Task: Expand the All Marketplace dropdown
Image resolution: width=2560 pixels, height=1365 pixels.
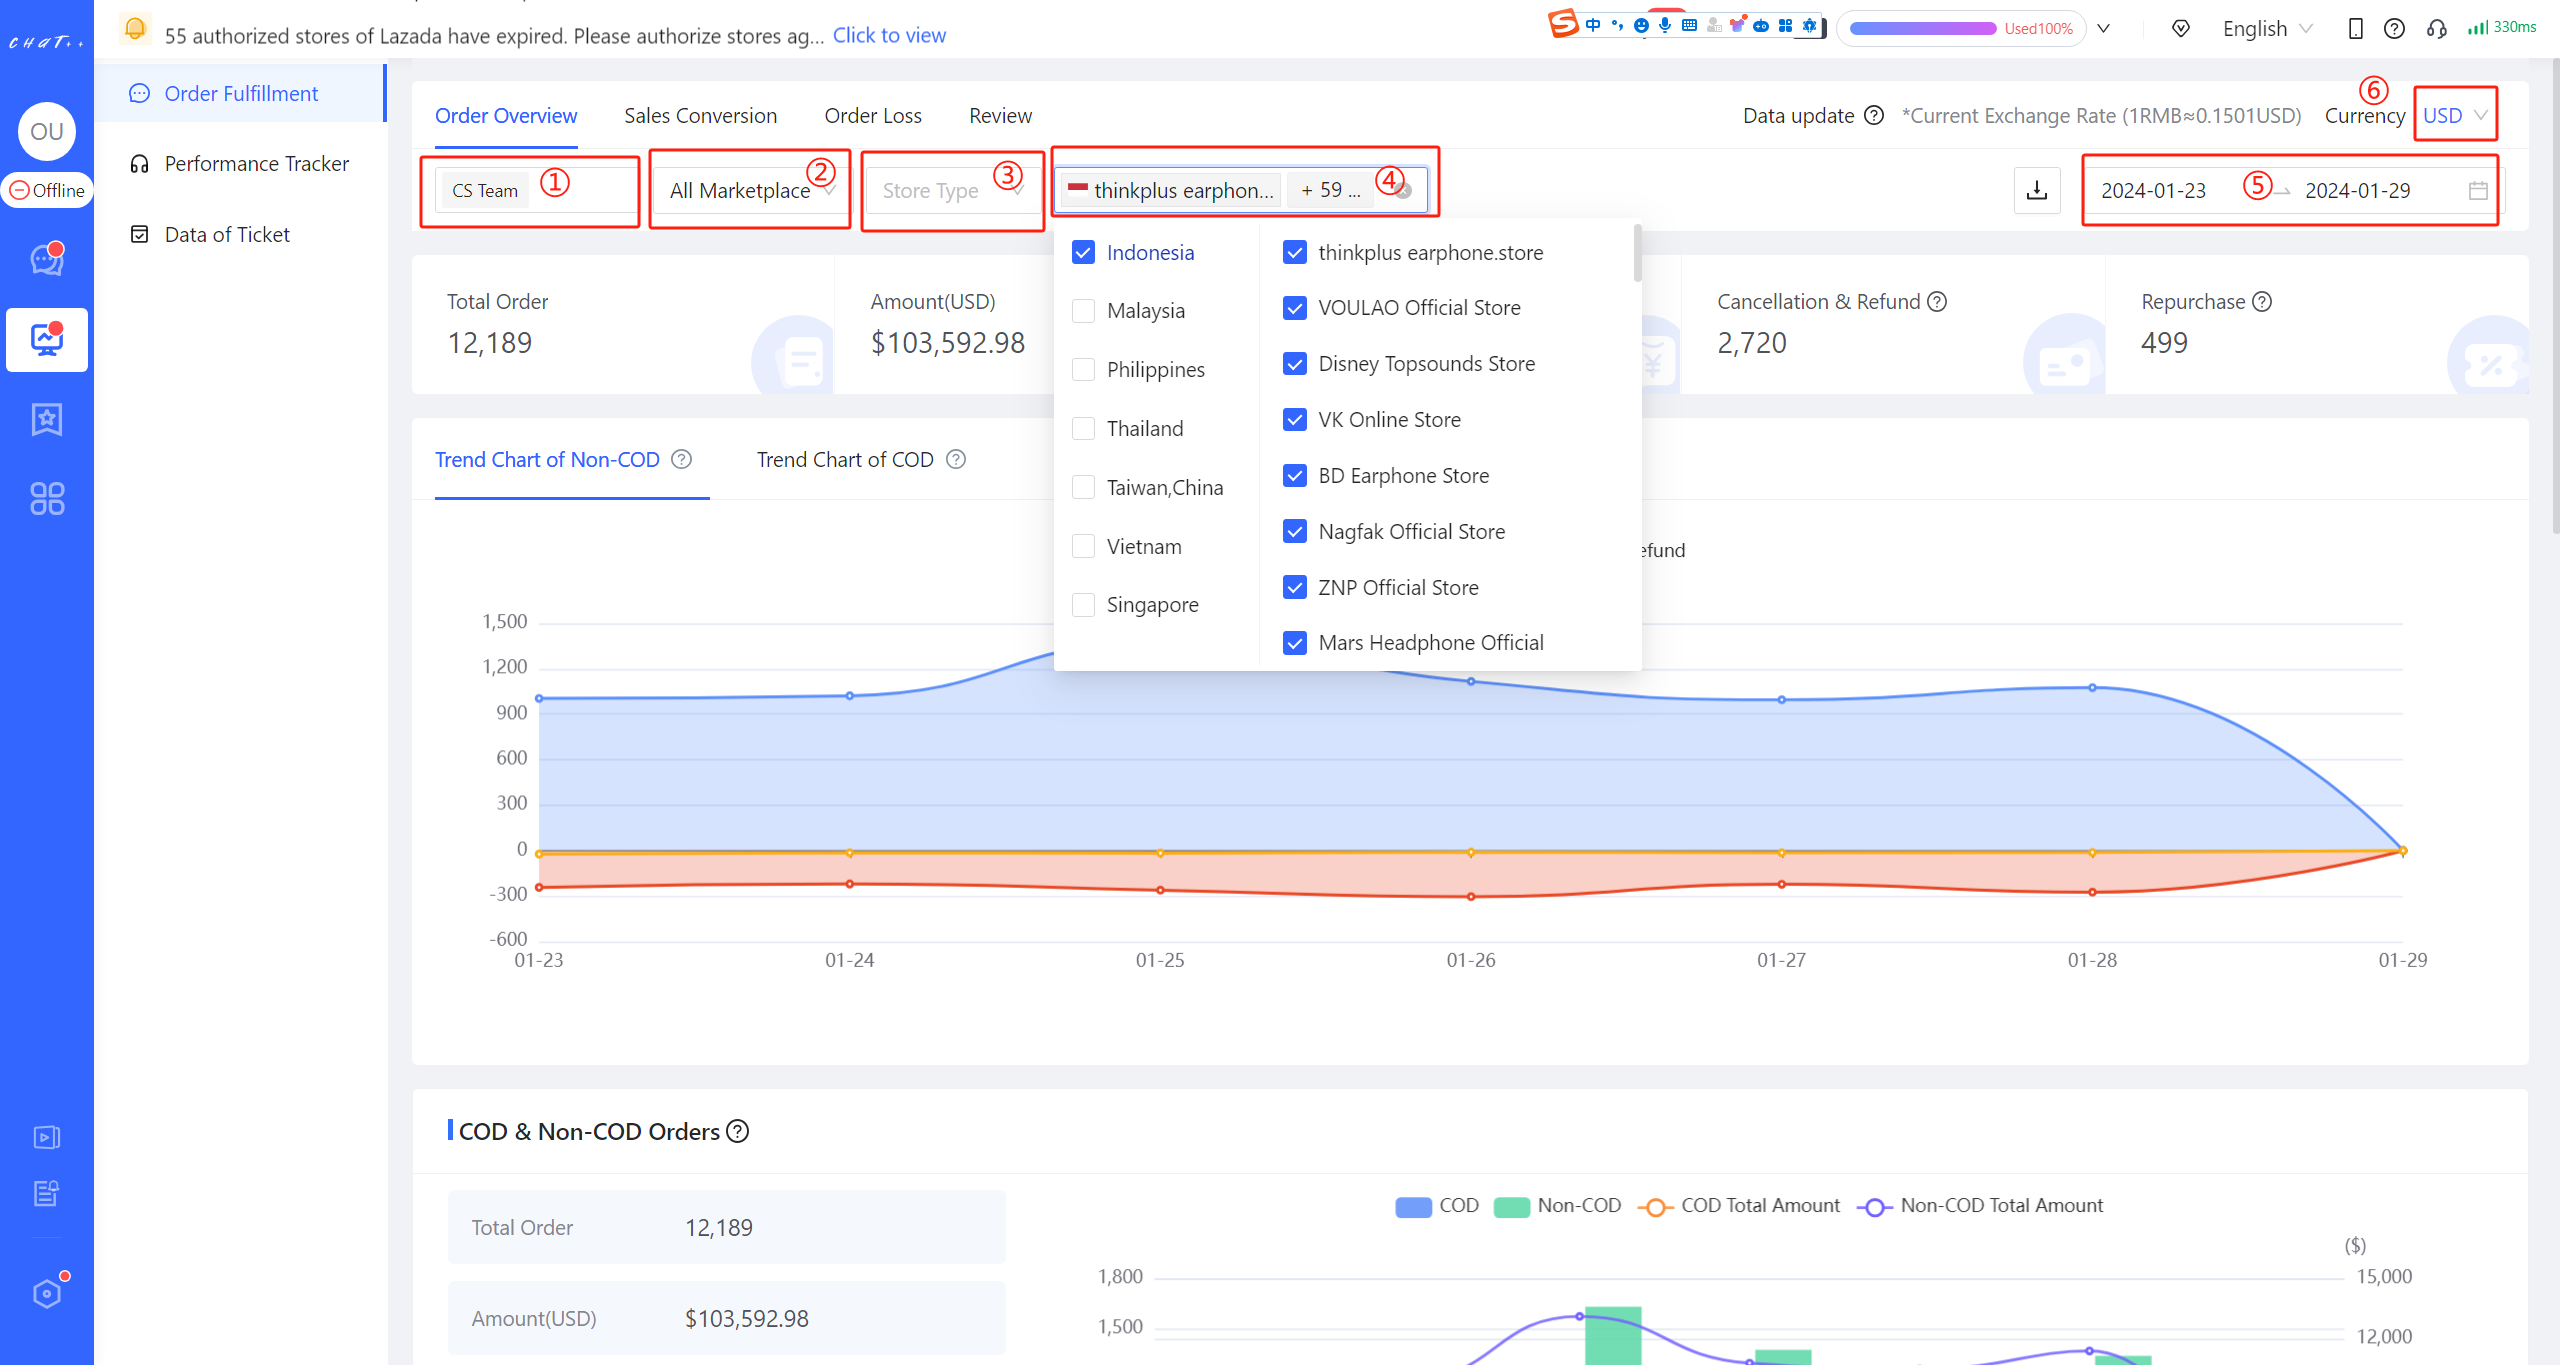Action: coord(750,190)
